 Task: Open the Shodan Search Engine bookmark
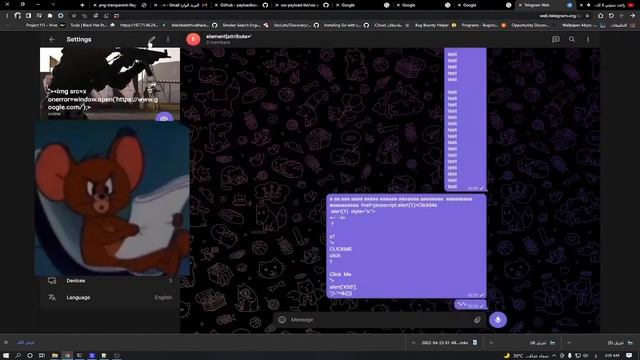[x=245, y=25]
